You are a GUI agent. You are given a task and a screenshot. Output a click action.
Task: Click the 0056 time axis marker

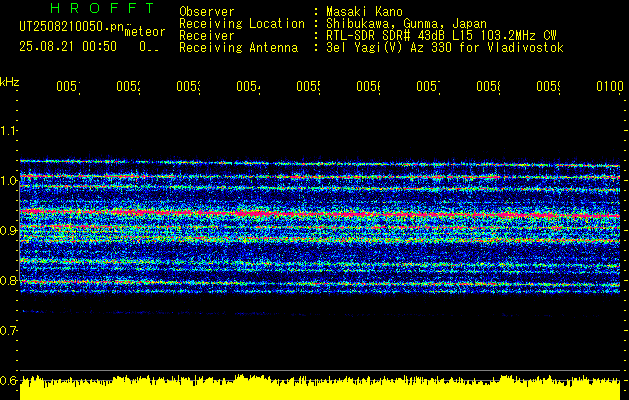[x=368, y=87]
